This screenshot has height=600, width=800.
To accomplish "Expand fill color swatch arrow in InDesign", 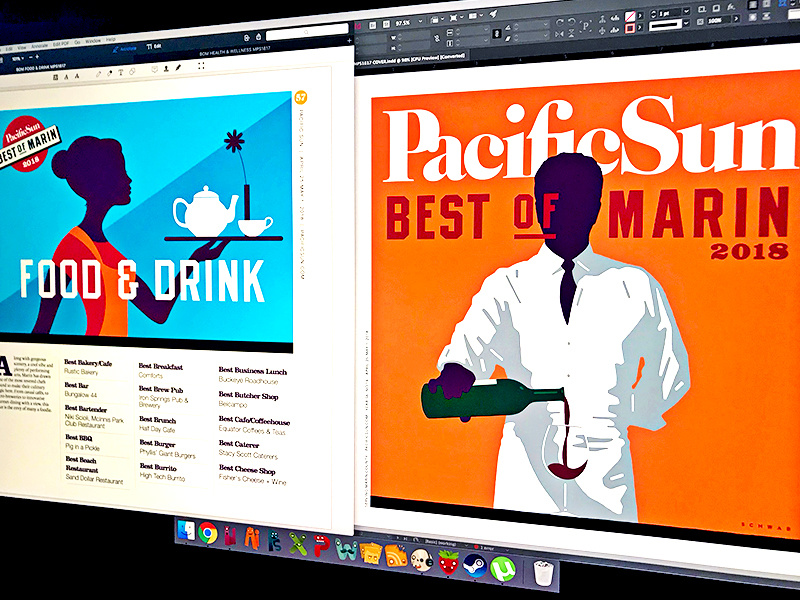I will pos(640,16).
